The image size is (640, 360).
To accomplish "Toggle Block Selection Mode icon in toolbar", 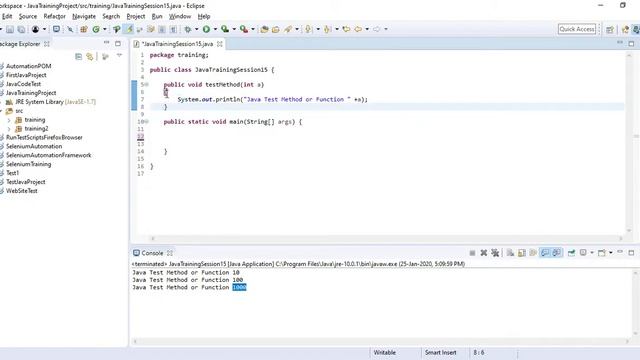I will (x=162, y=29).
